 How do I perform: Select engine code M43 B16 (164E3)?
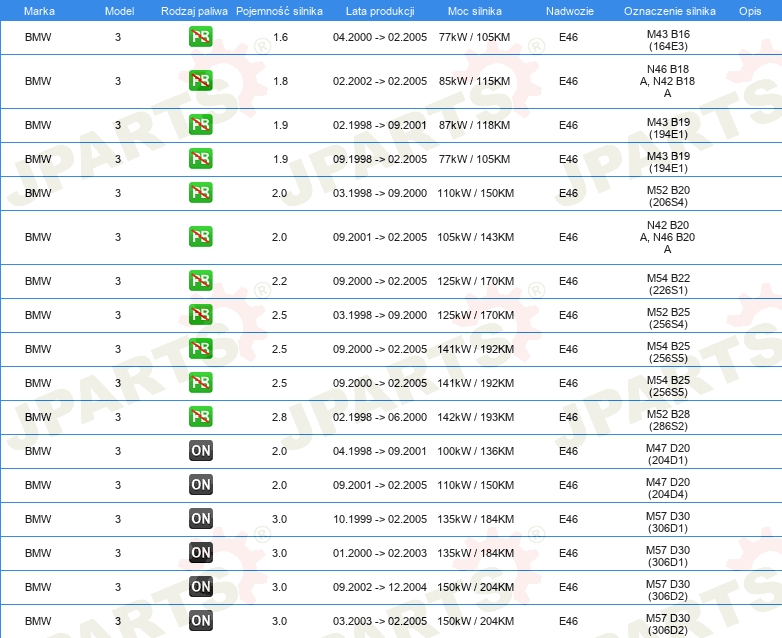[x=668, y=40]
